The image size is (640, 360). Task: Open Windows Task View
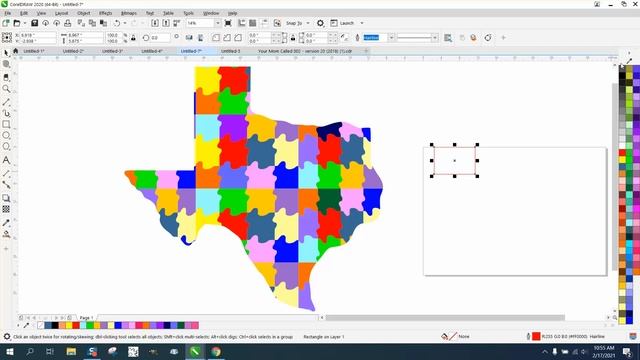(50, 351)
